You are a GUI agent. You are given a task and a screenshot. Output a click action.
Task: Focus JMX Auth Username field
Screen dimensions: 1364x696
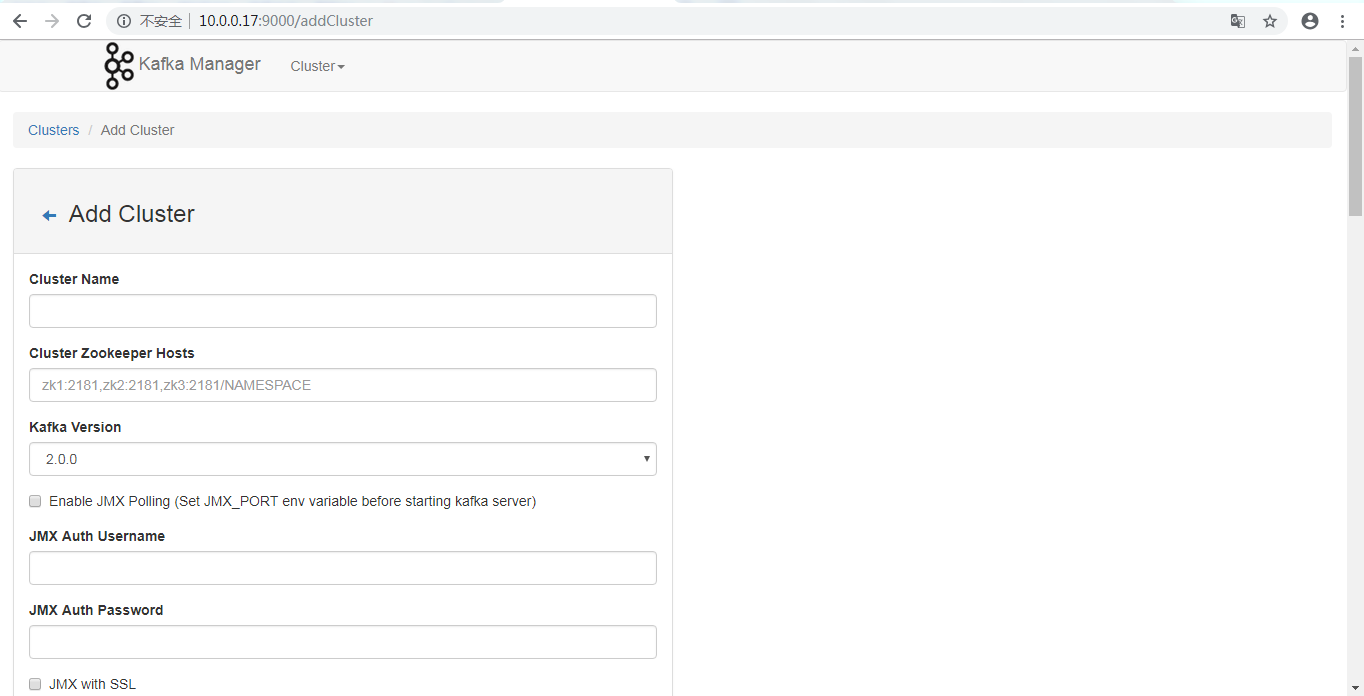pyautogui.click(x=343, y=568)
